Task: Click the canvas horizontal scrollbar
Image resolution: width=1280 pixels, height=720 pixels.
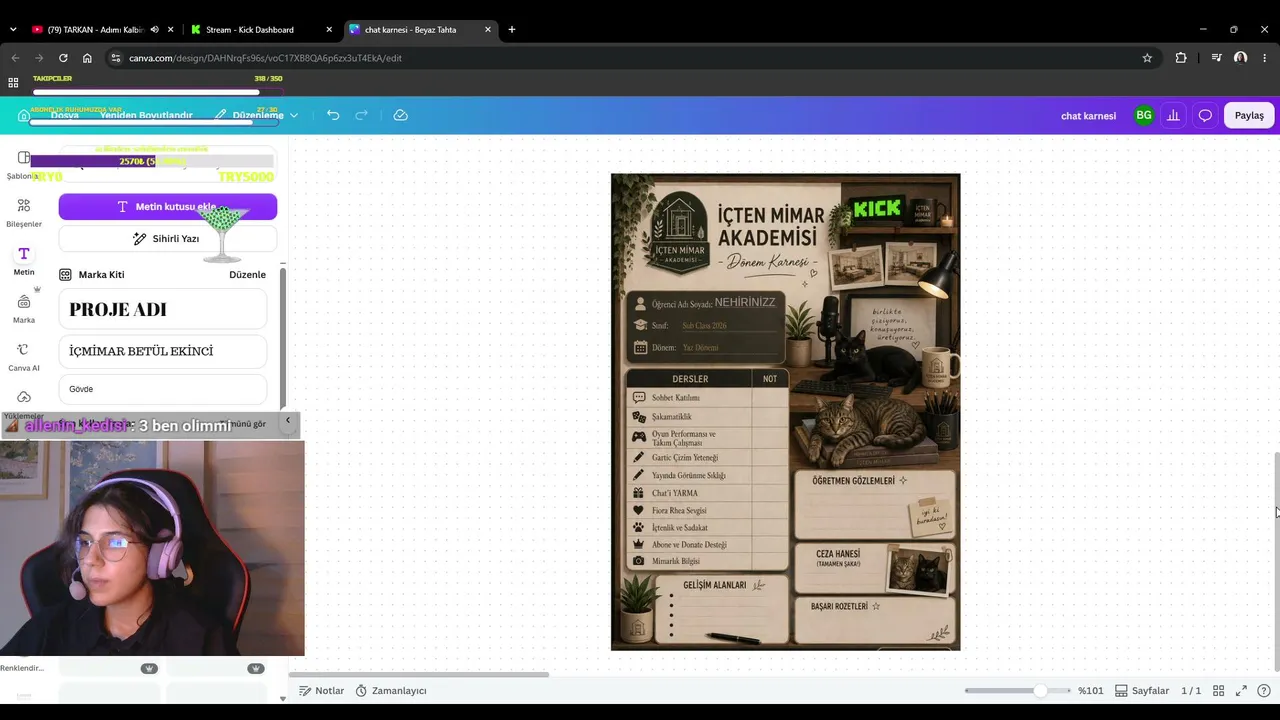Action: click(x=419, y=674)
